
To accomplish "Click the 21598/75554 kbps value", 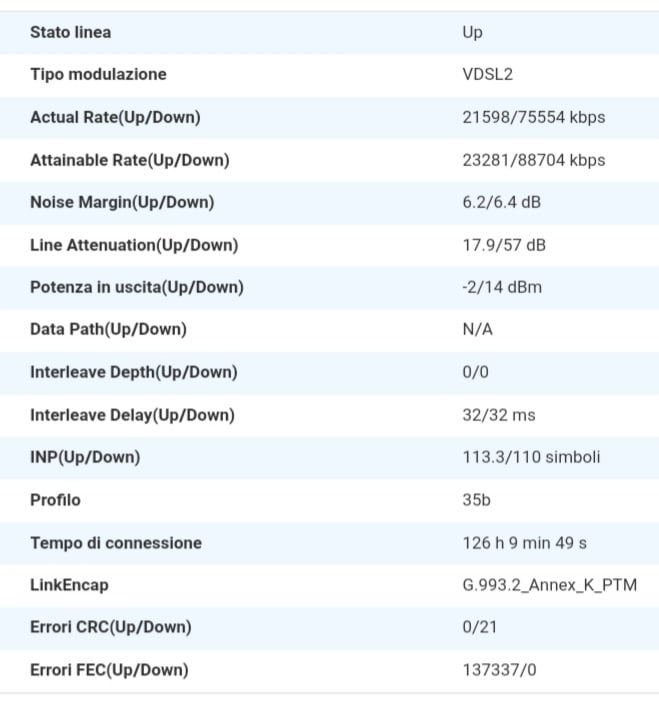I will pos(534,117).
